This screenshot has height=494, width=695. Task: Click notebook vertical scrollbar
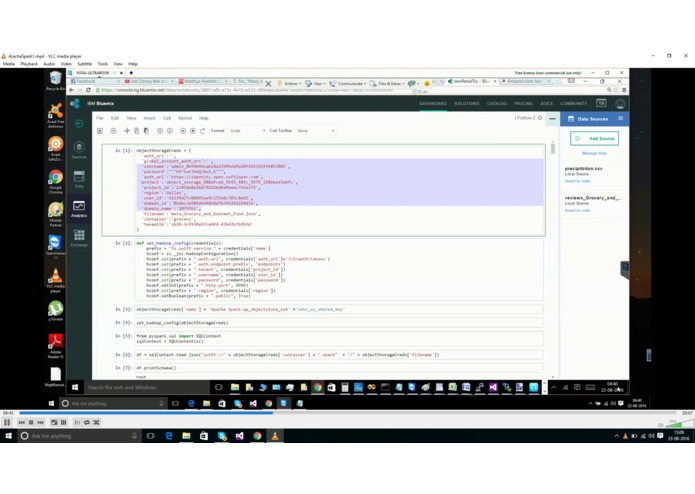click(x=553, y=149)
